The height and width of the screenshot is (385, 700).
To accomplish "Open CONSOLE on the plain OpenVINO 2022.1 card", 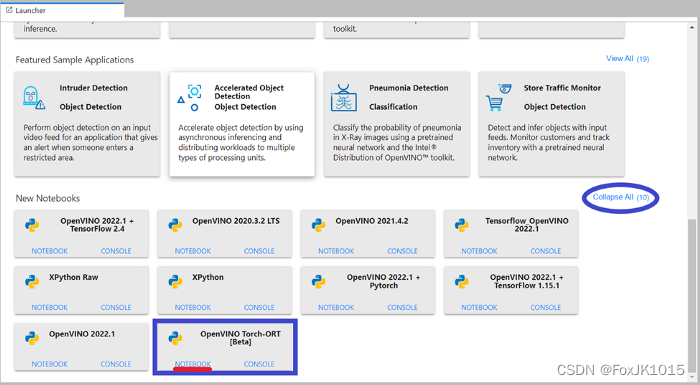I will pos(116,364).
